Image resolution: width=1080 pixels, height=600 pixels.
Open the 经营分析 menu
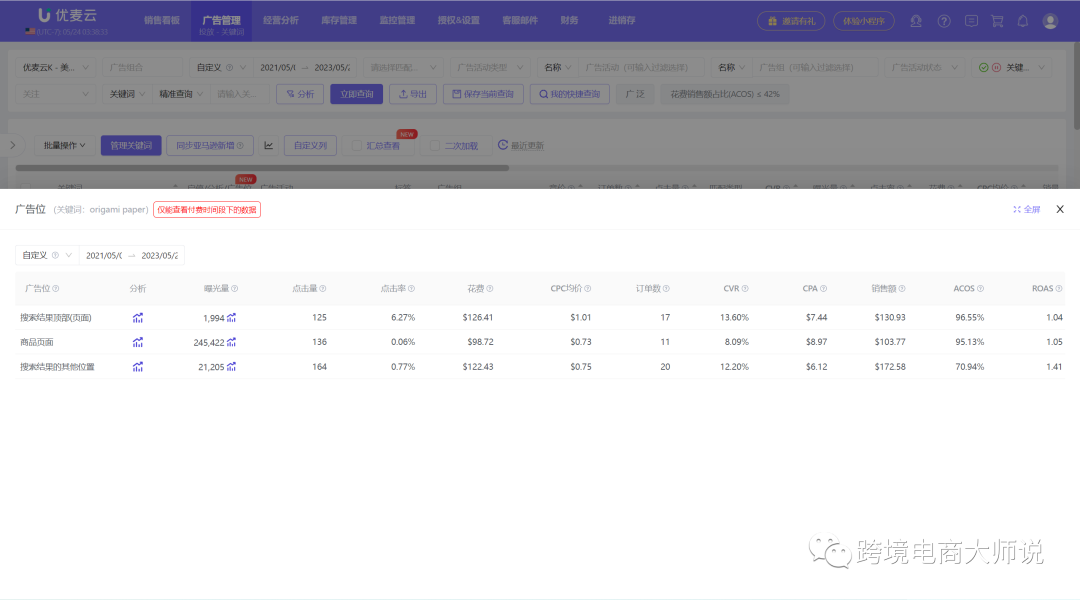pyautogui.click(x=280, y=20)
